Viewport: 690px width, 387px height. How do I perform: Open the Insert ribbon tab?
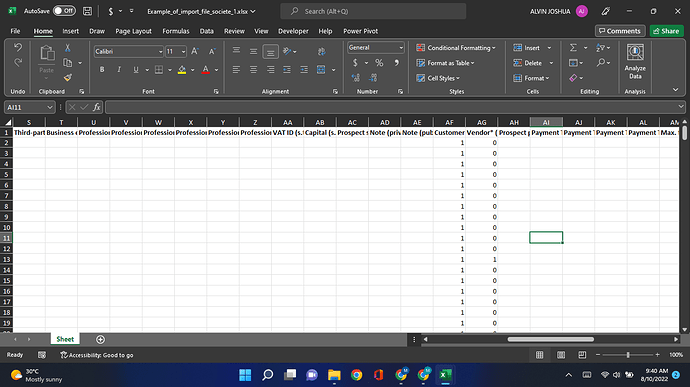[70, 31]
